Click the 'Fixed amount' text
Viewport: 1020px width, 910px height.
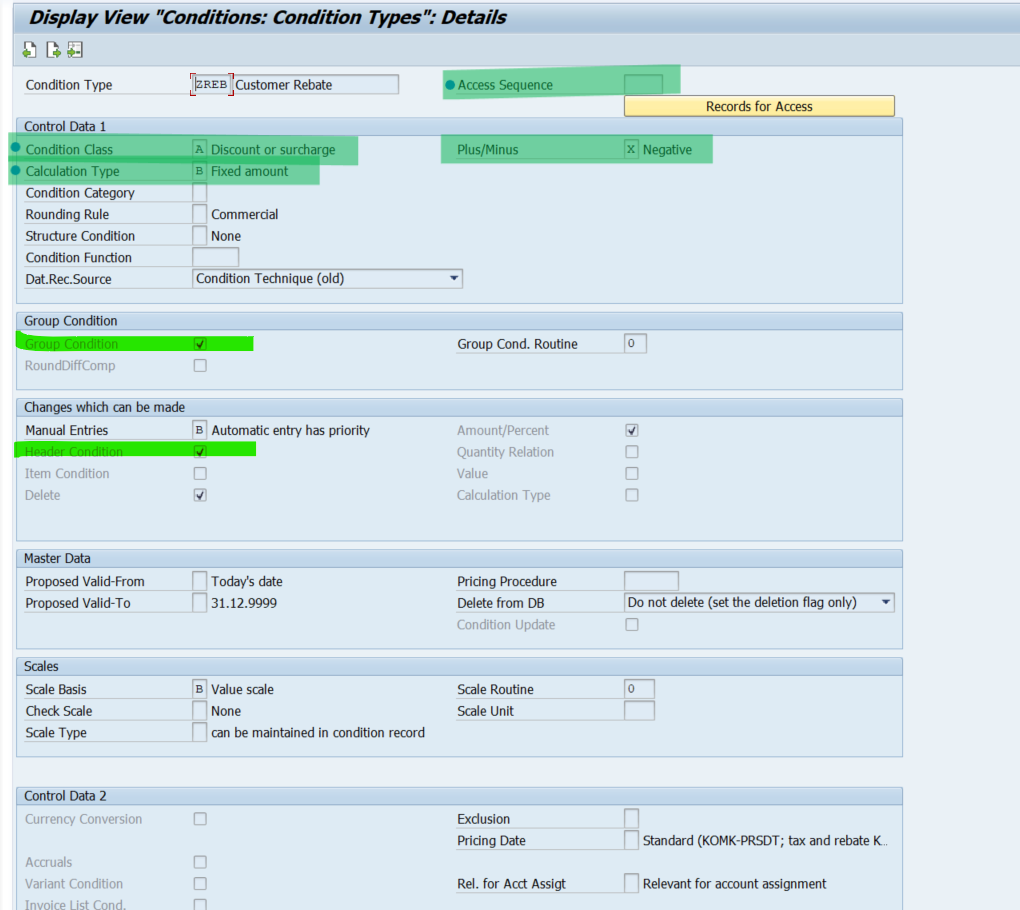click(x=249, y=171)
